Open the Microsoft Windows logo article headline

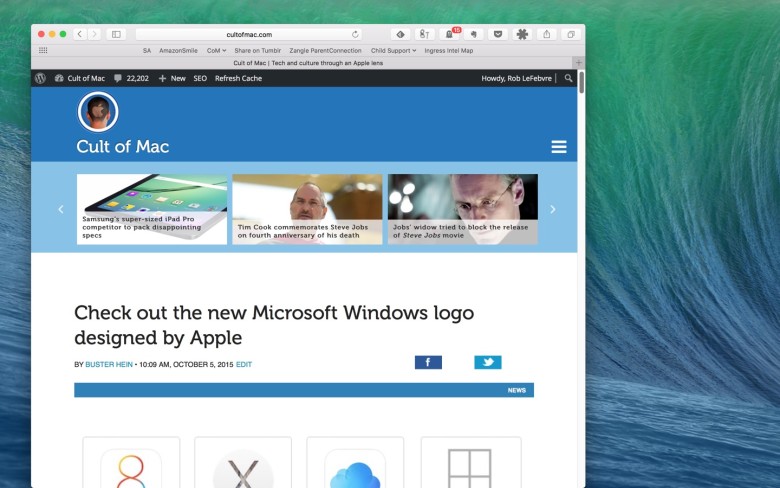tap(274, 325)
